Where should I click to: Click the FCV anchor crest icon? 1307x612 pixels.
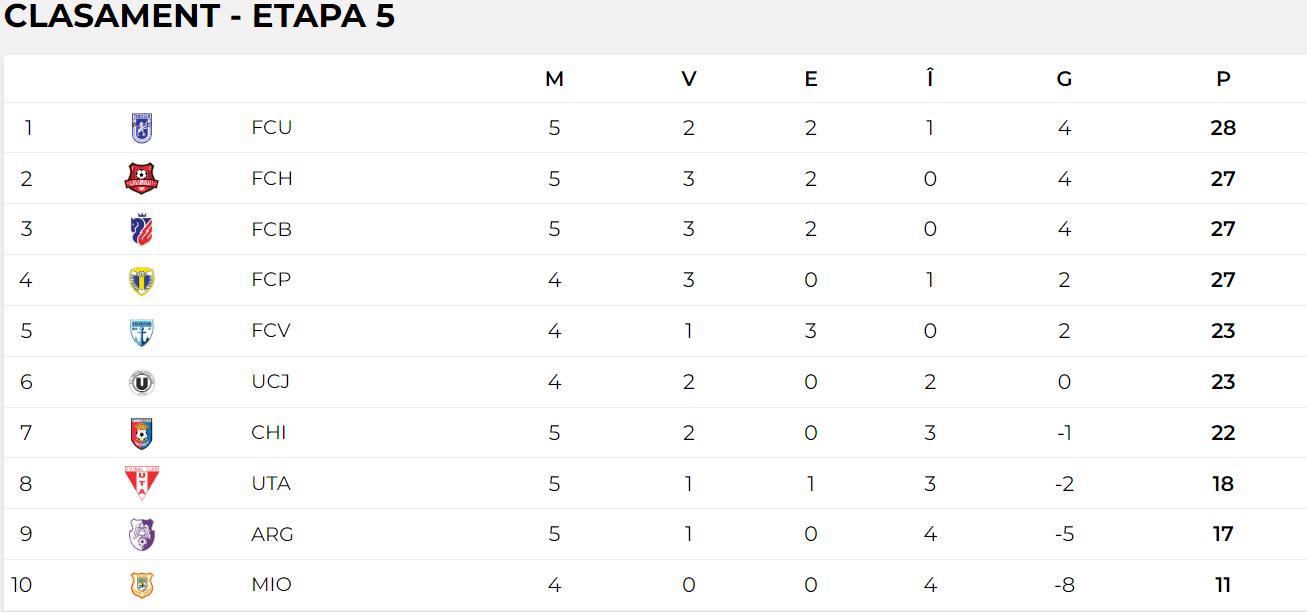coord(142,332)
